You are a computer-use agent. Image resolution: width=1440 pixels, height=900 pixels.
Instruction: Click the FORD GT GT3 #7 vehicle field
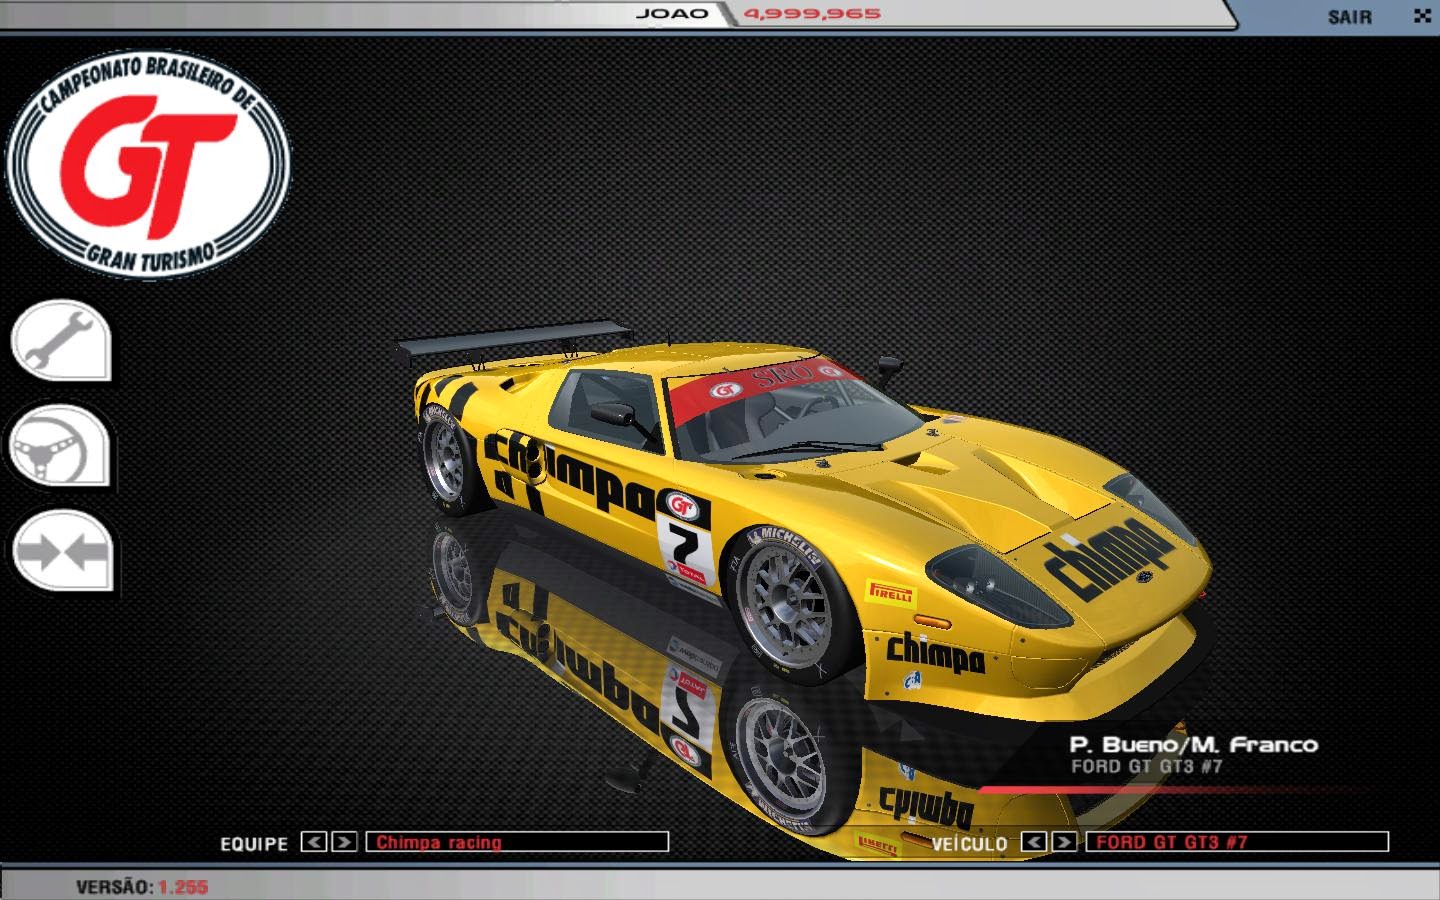1237,842
